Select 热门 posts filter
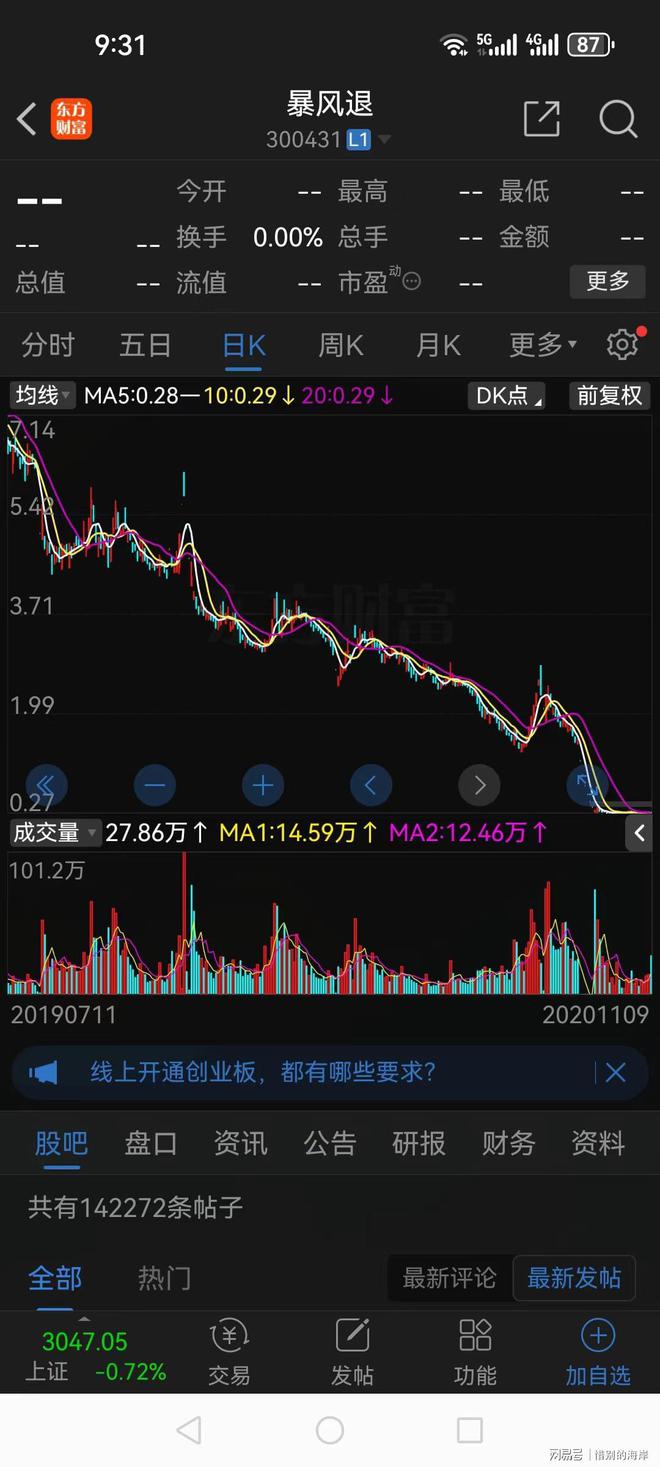660x1467 pixels. pos(164,1278)
